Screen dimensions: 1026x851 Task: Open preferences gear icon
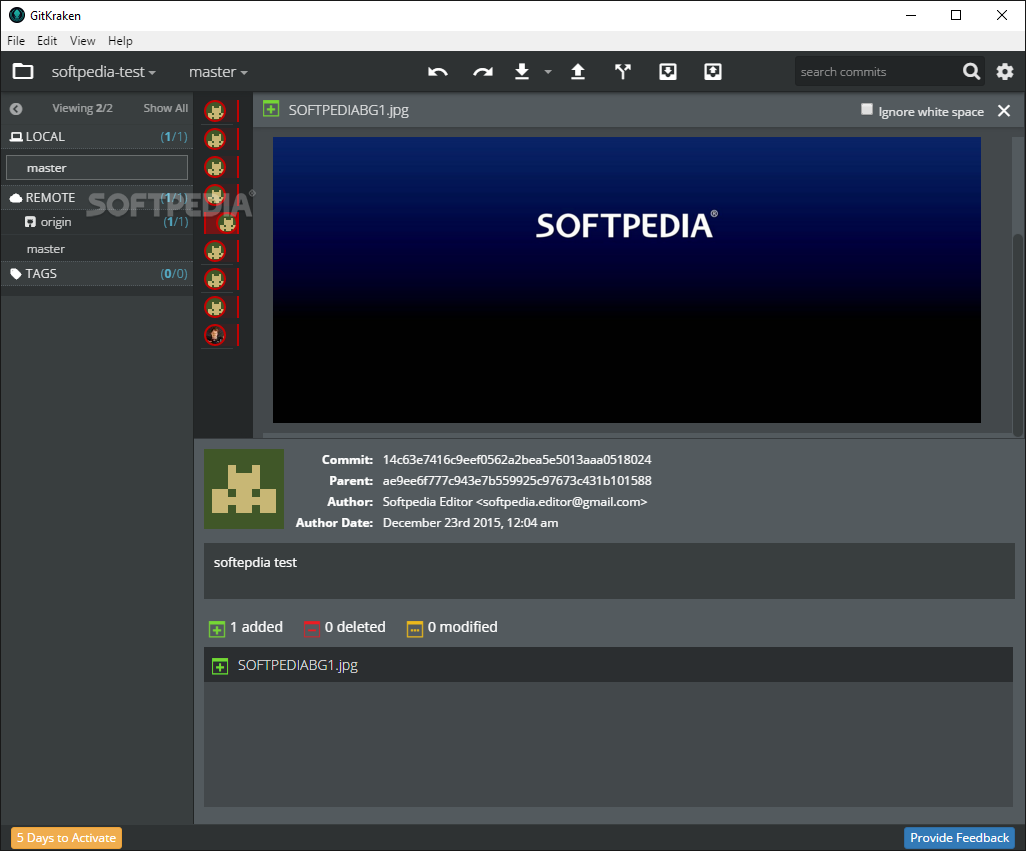(1005, 71)
